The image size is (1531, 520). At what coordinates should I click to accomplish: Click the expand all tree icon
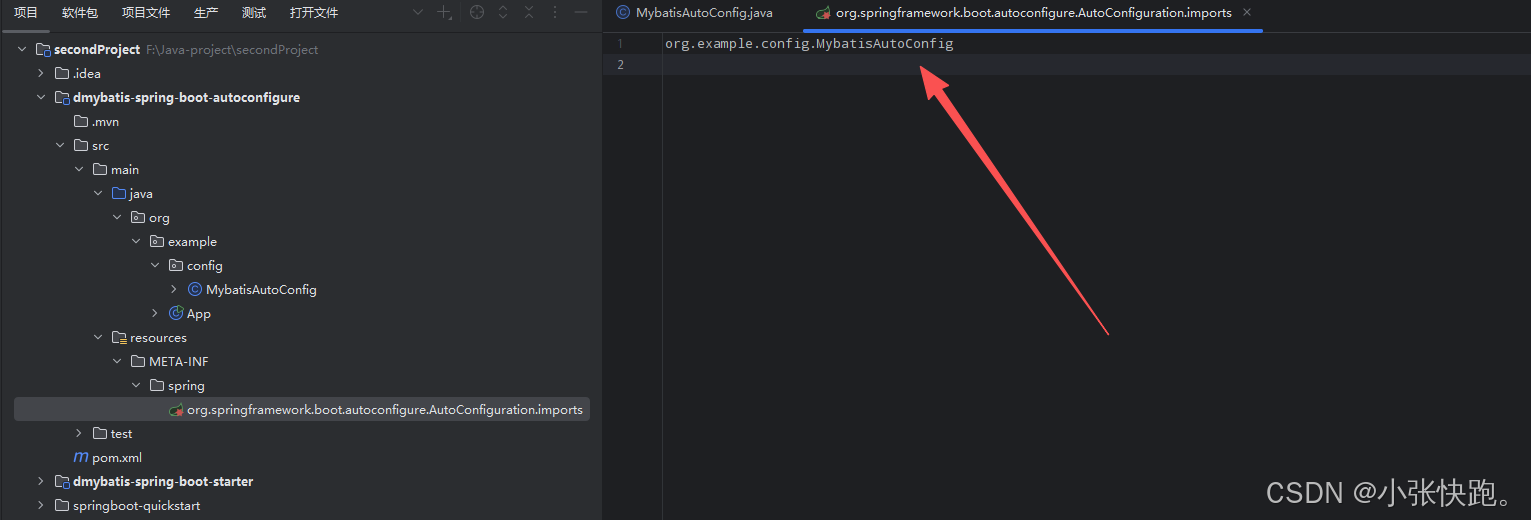[x=503, y=13]
